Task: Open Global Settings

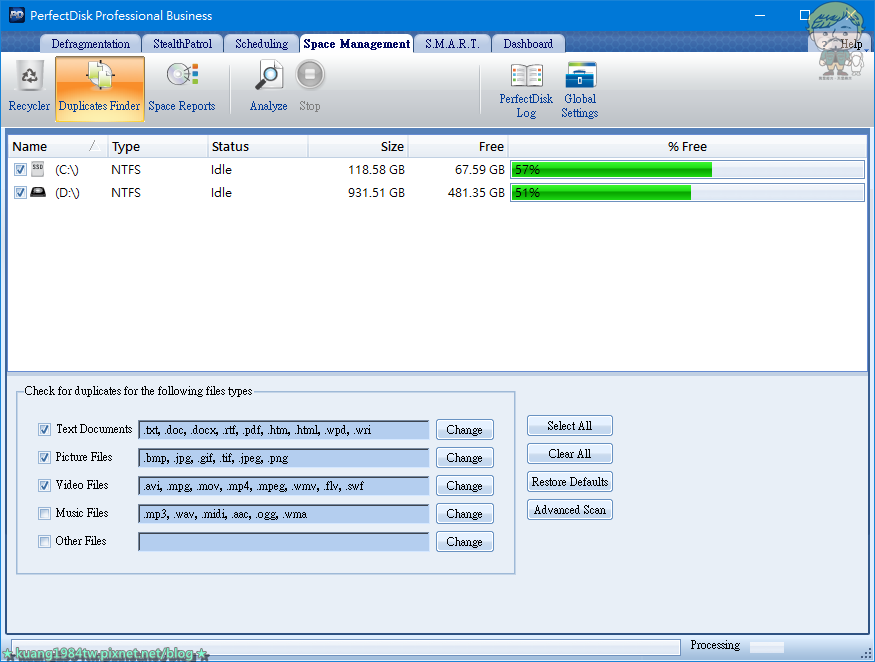Action: 580,90
